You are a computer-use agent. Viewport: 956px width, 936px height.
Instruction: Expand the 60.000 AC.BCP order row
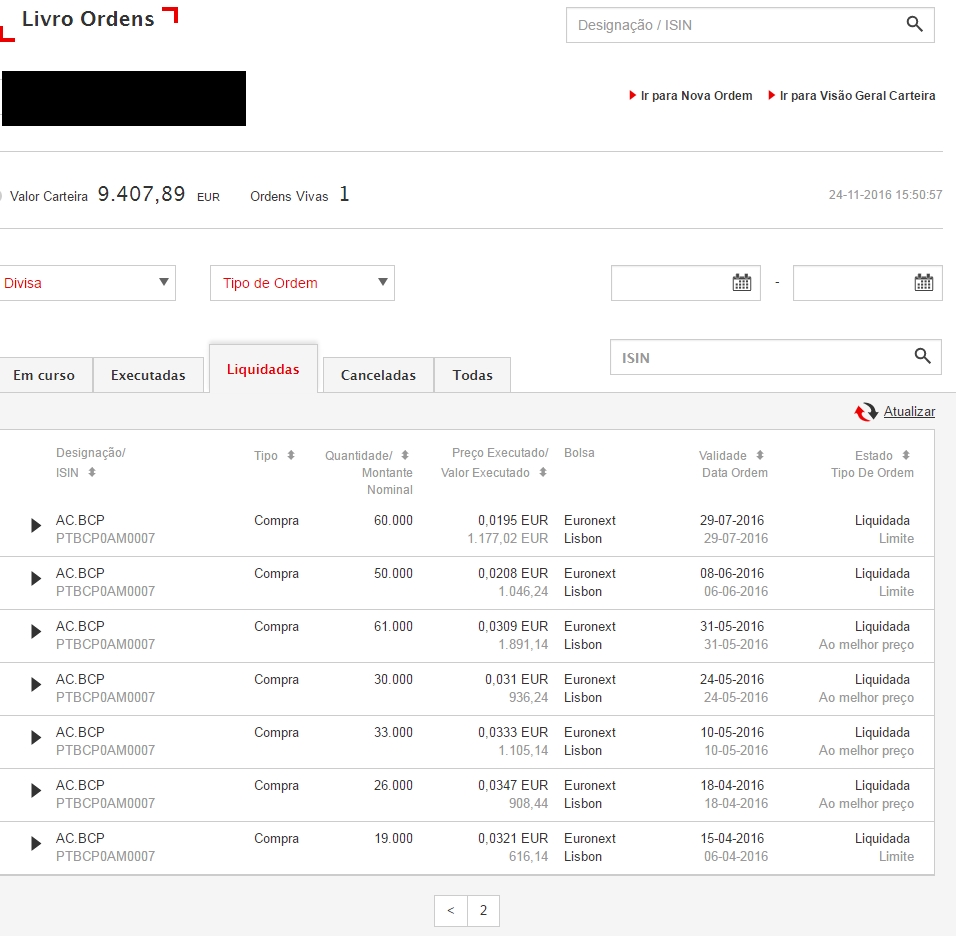(36, 526)
